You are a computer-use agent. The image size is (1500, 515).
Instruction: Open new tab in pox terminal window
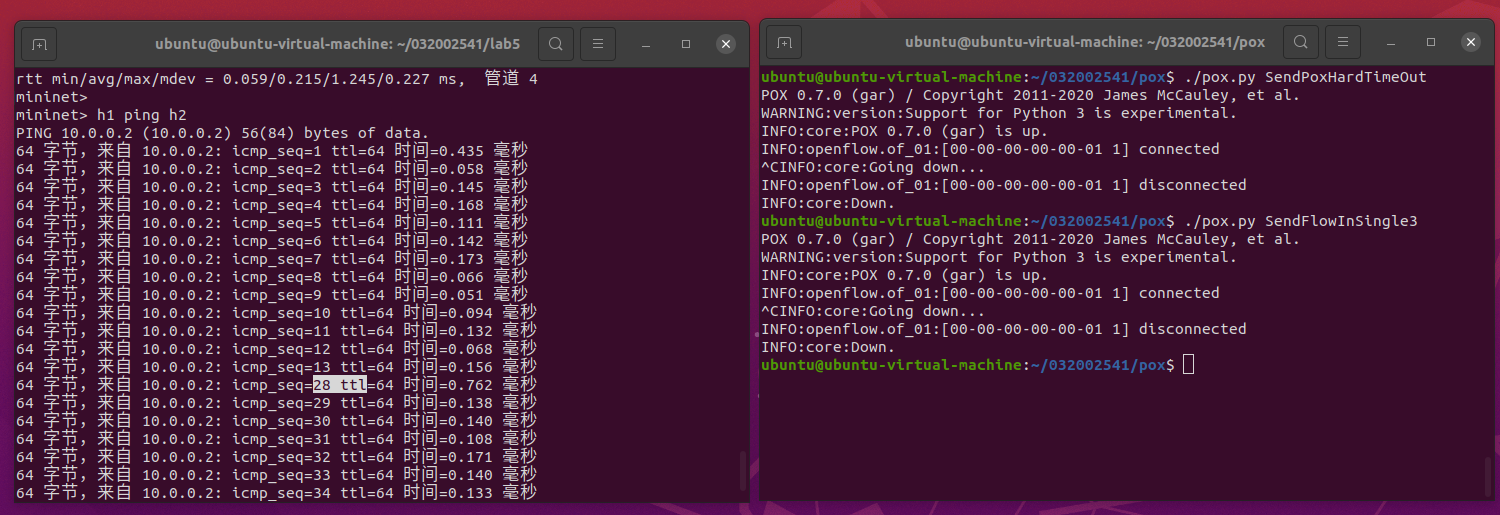[x=784, y=43]
